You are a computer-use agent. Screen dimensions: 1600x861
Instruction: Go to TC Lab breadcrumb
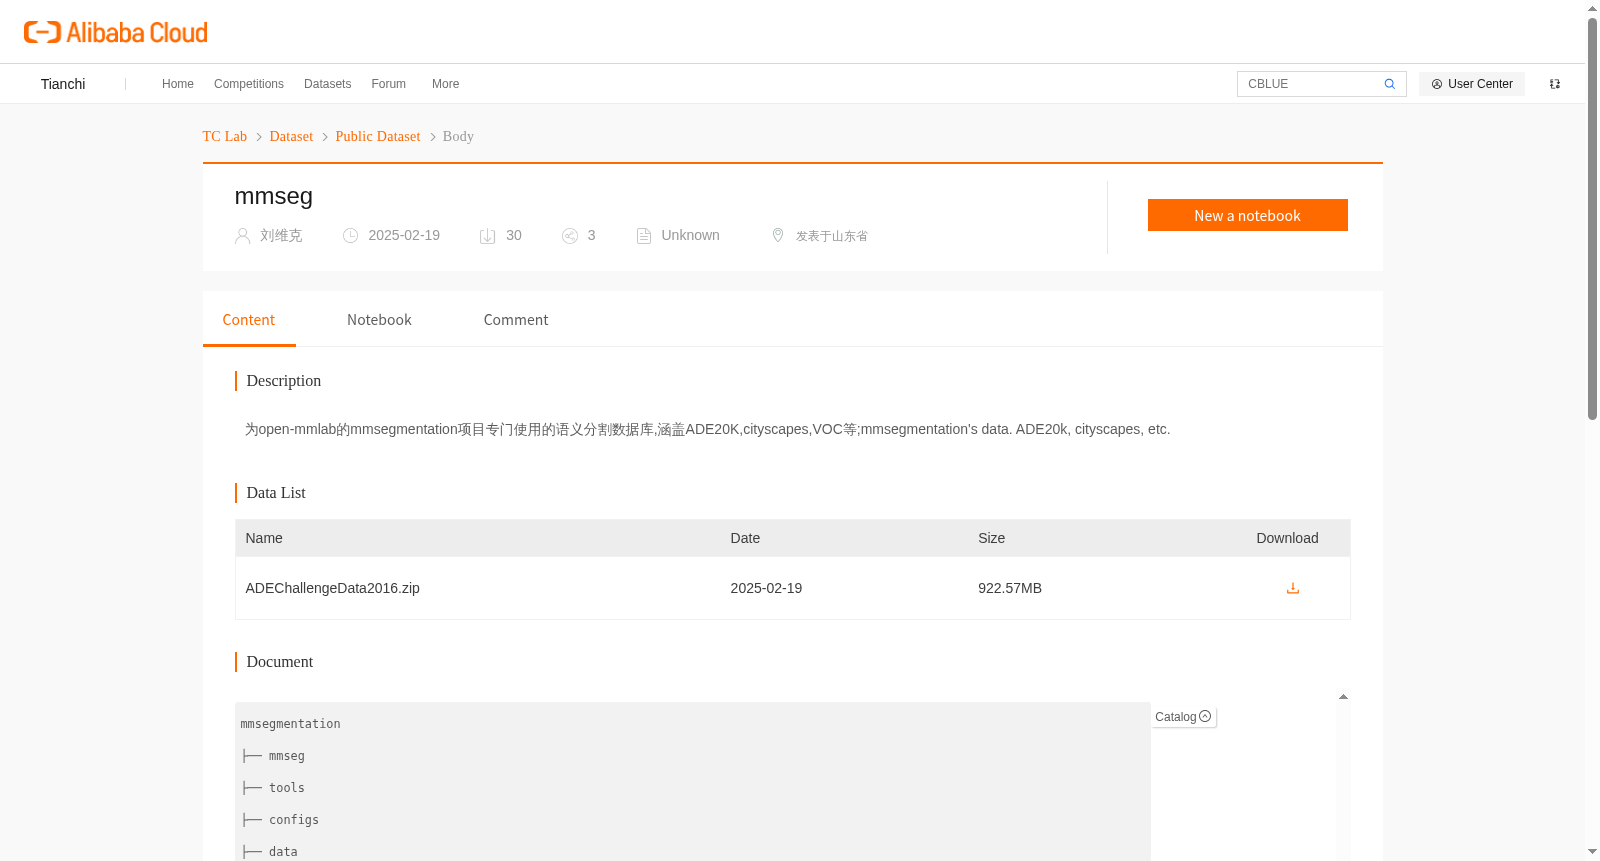(225, 136)
